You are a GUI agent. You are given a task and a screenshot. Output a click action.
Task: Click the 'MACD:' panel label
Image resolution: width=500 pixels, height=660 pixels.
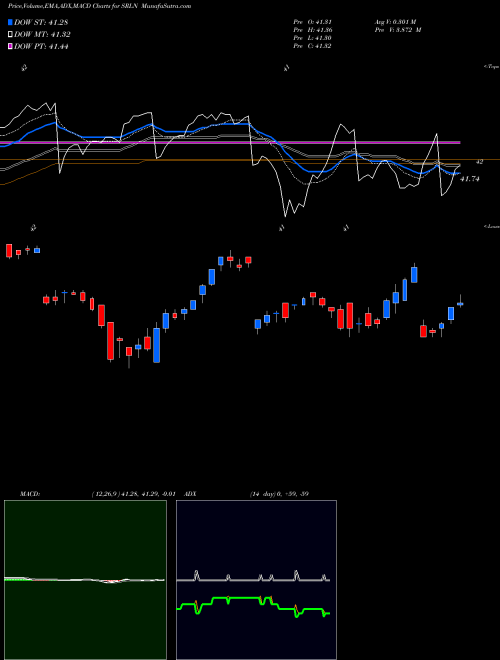pyautogui.click(x=30, y=494)
